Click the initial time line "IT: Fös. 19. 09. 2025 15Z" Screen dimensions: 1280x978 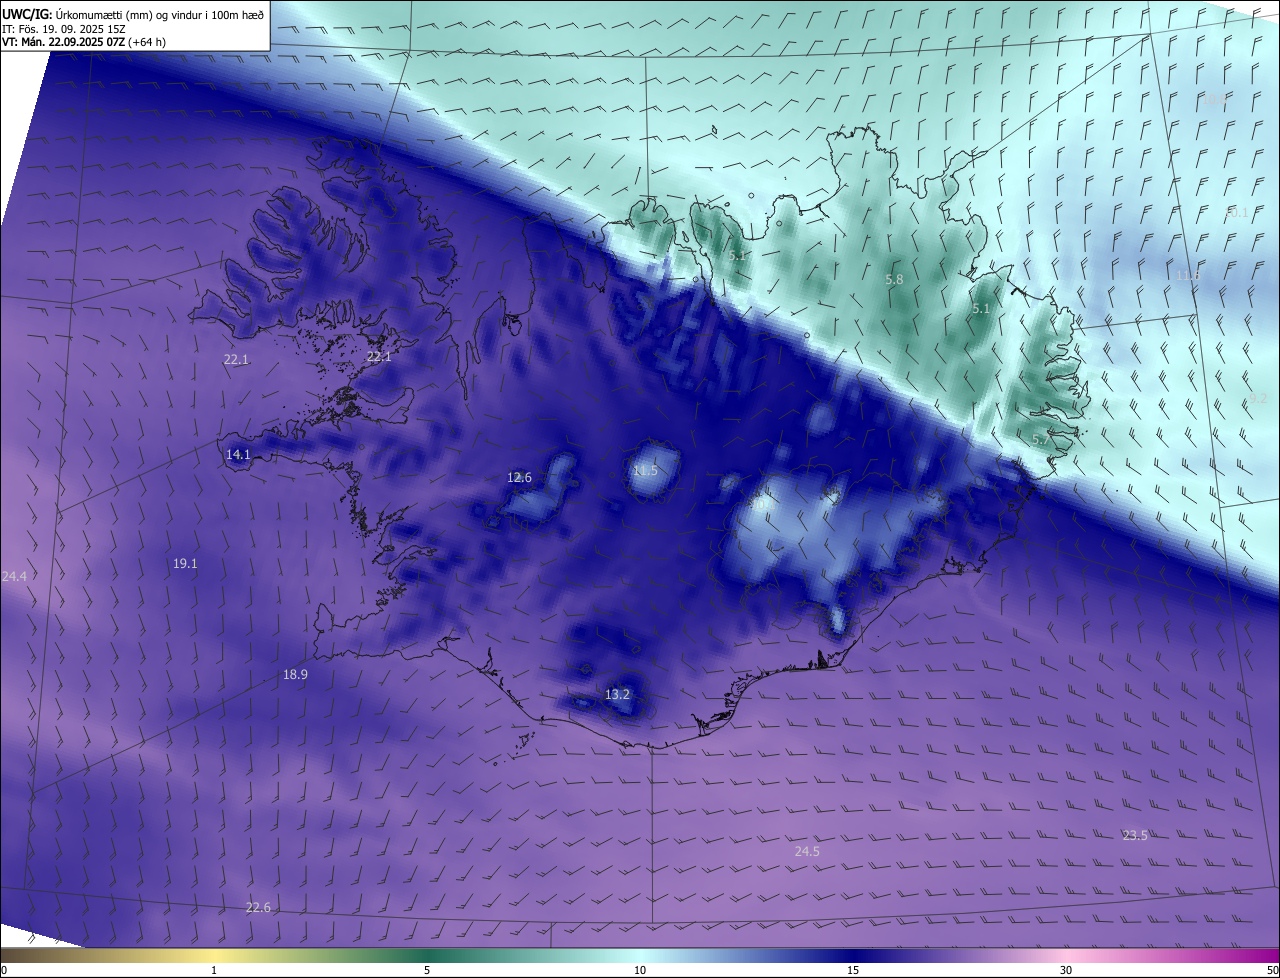[x=64, y=29]
